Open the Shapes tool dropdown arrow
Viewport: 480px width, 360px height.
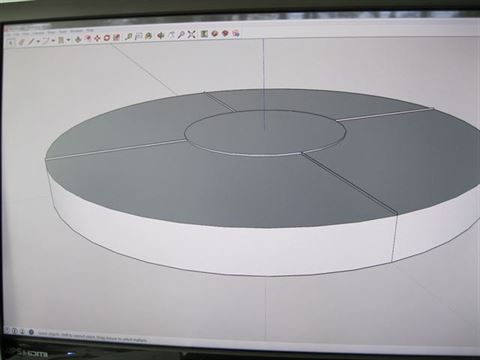tap(68, 40)
